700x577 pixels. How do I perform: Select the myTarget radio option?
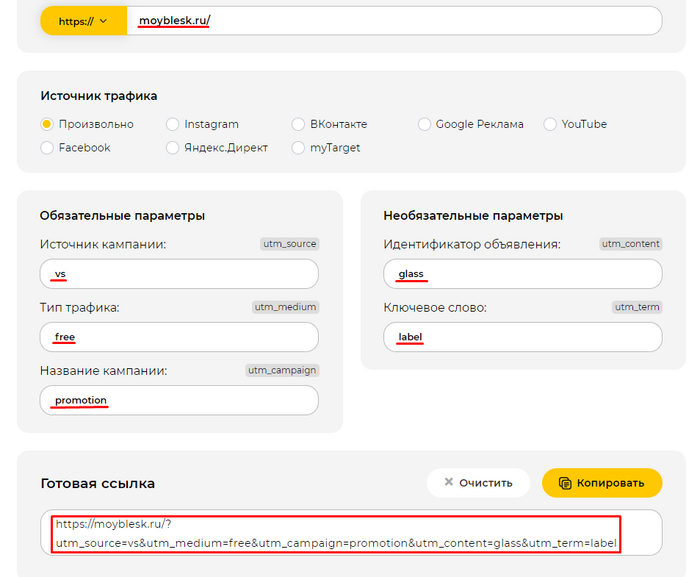tap(299, 147)
